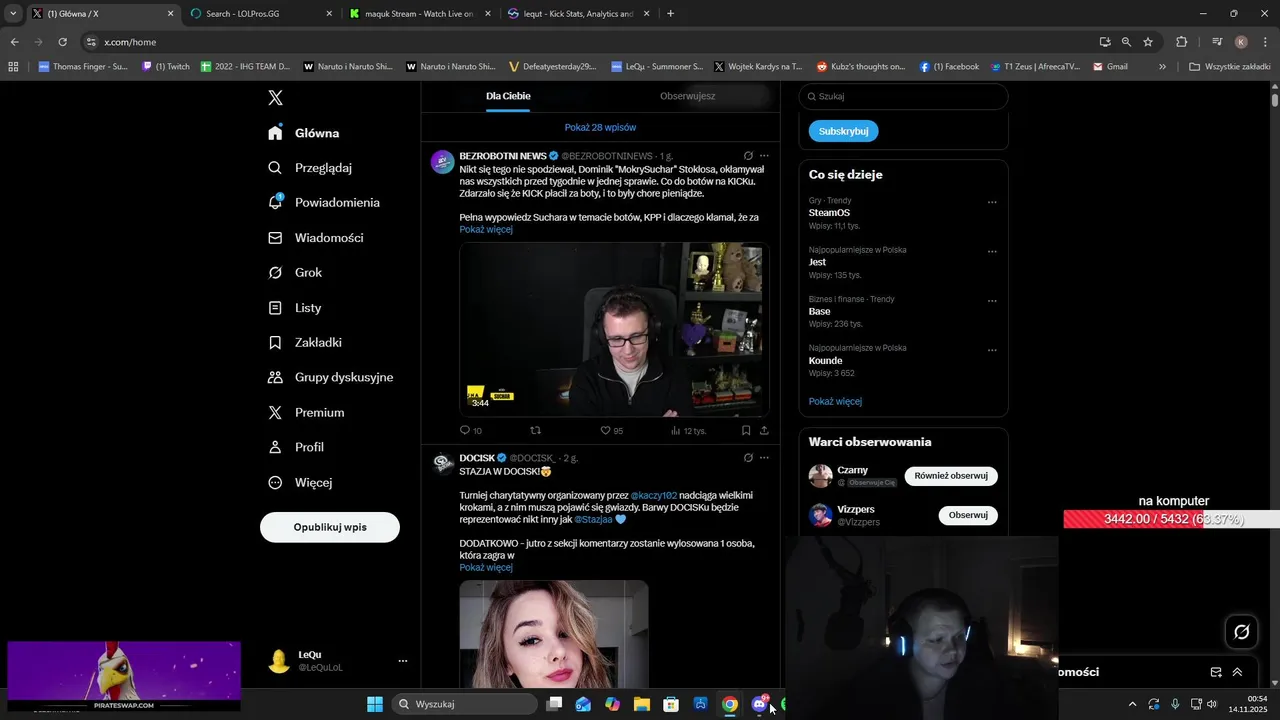Expand the Więcej menu in sidebar
The width and height of the screenshot is (1280, 720).
point(300,483)
